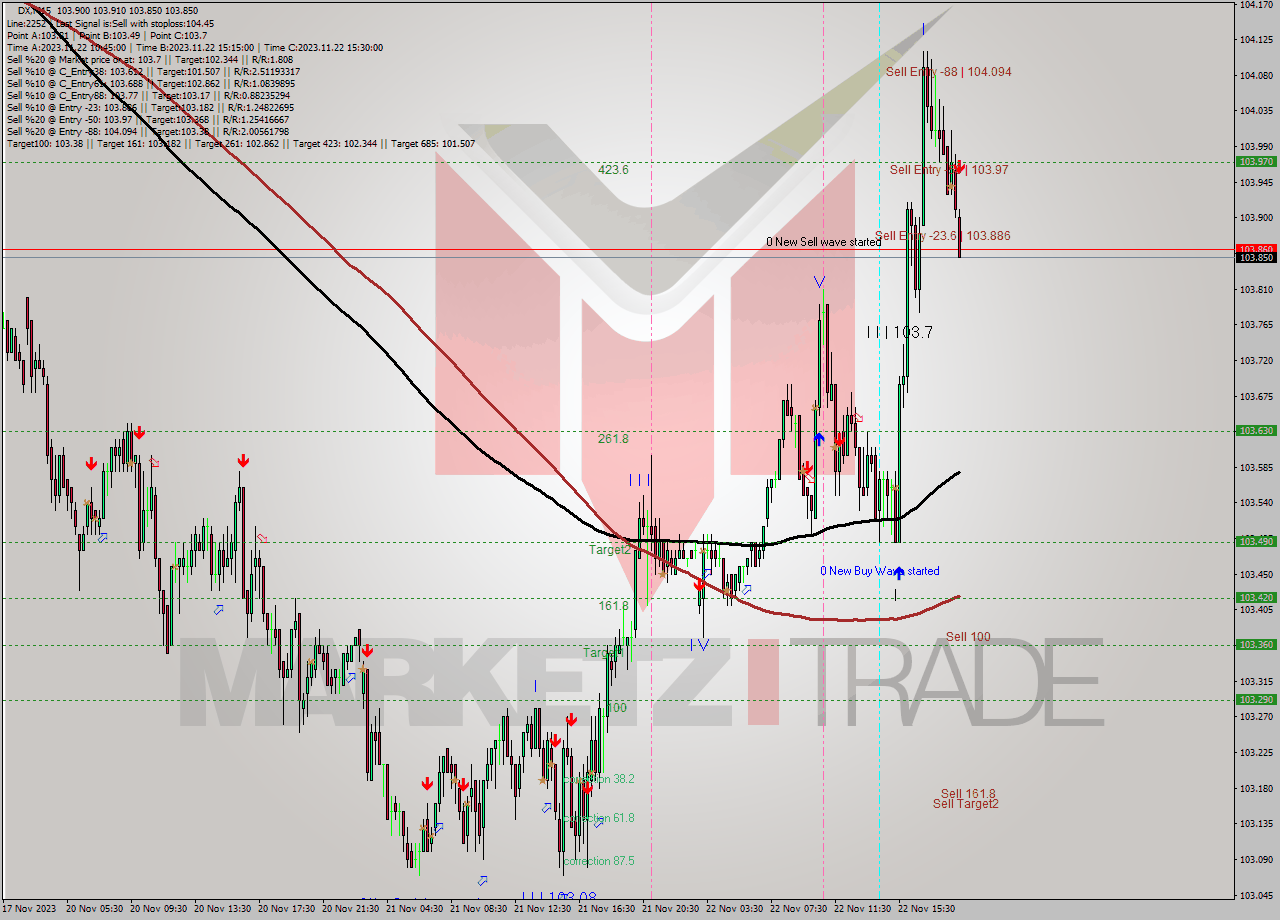Click the 'Sell %20 @ Entry -88: 104.094' info line
Viewport: 1280px width, 920px height.
(x=148, y=131)
